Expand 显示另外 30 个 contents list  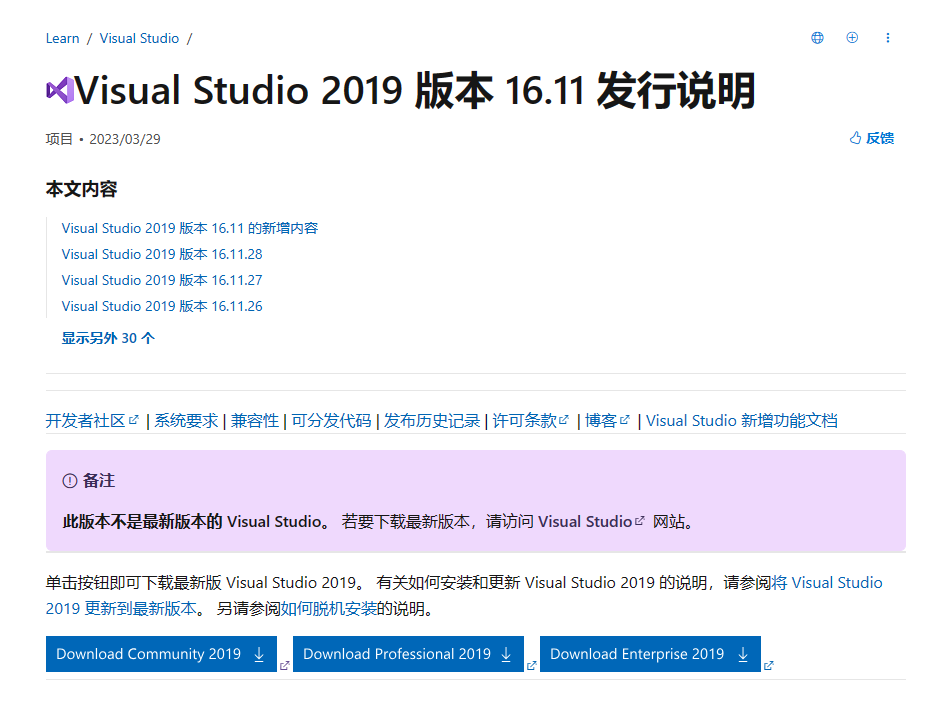[x=108, y=338]
